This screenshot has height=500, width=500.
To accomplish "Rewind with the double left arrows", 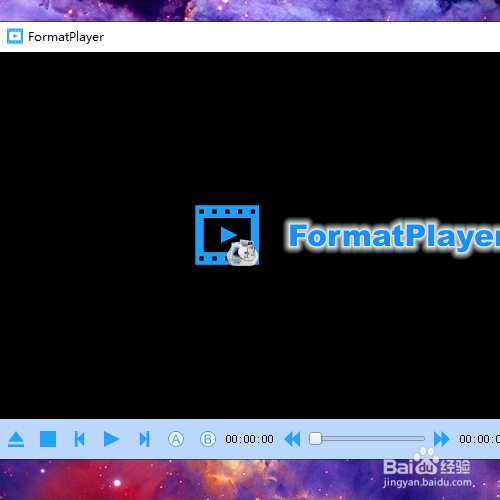I will (292, 439).
